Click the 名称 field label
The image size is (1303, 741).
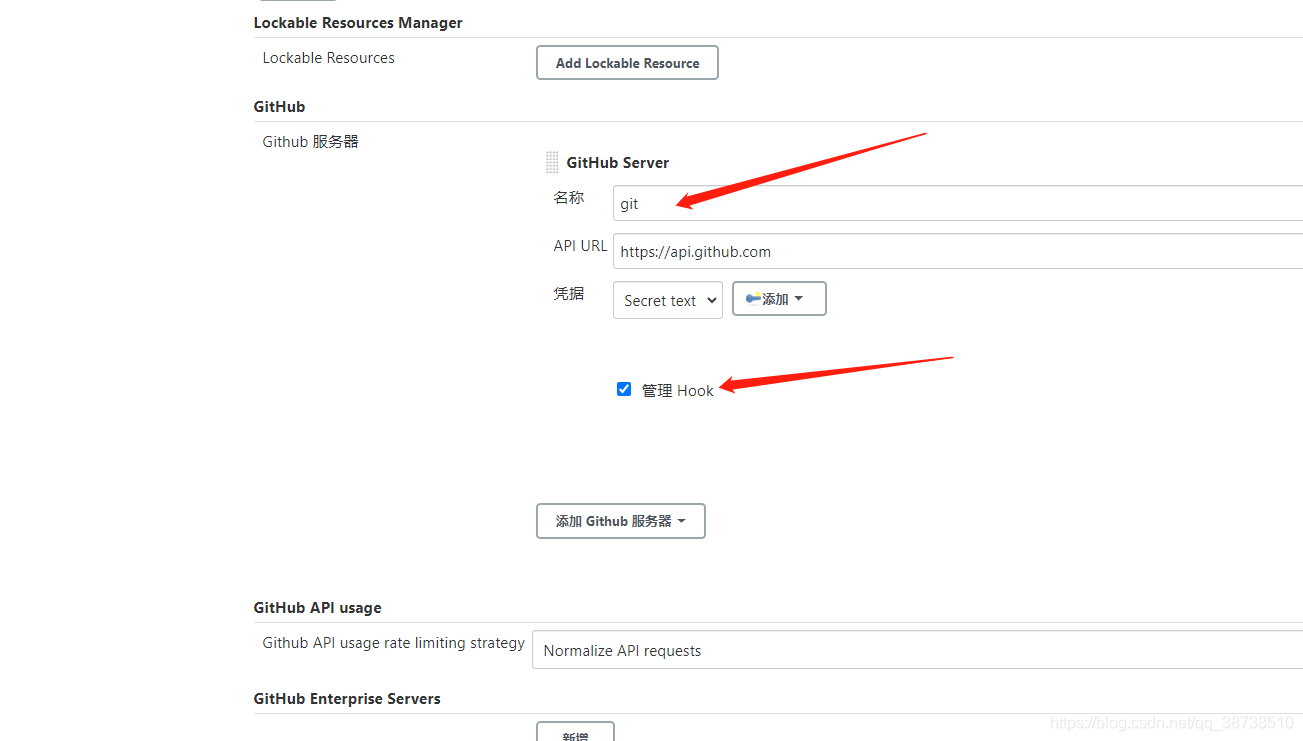click(x=569, y=198)
